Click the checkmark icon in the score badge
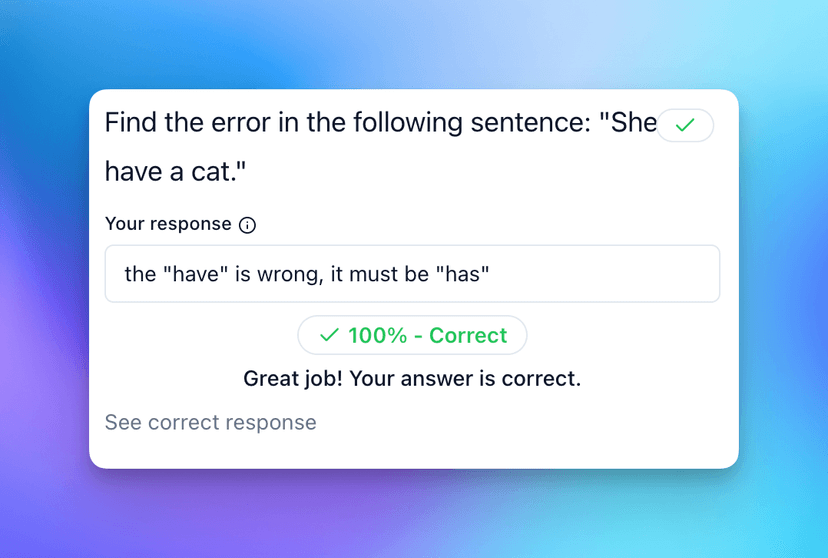 (329, 336)
